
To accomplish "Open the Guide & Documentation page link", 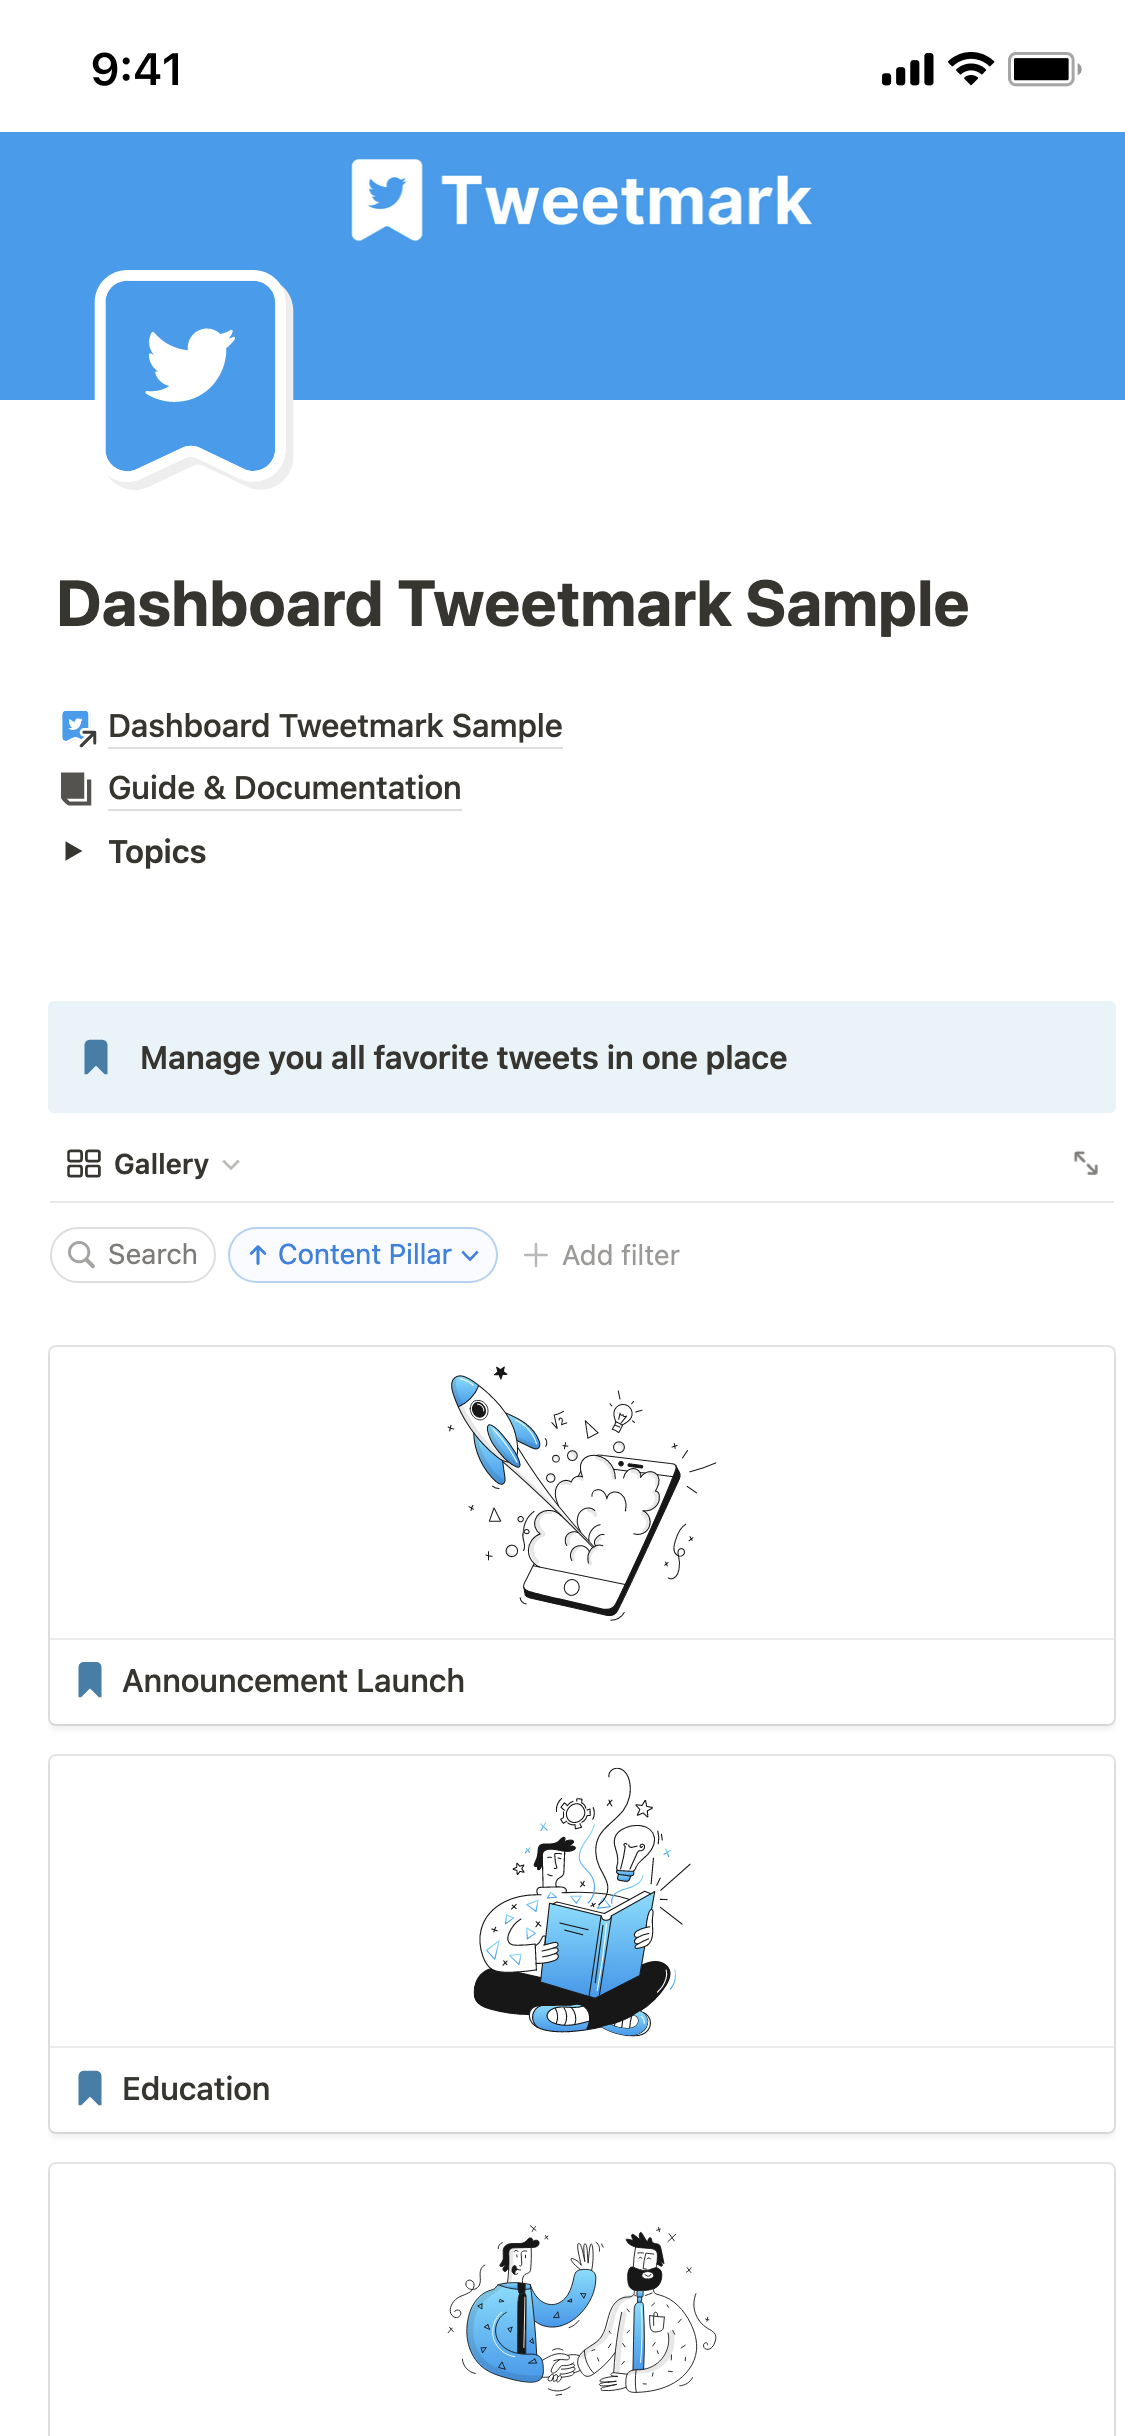I will [x=284, y=788].
